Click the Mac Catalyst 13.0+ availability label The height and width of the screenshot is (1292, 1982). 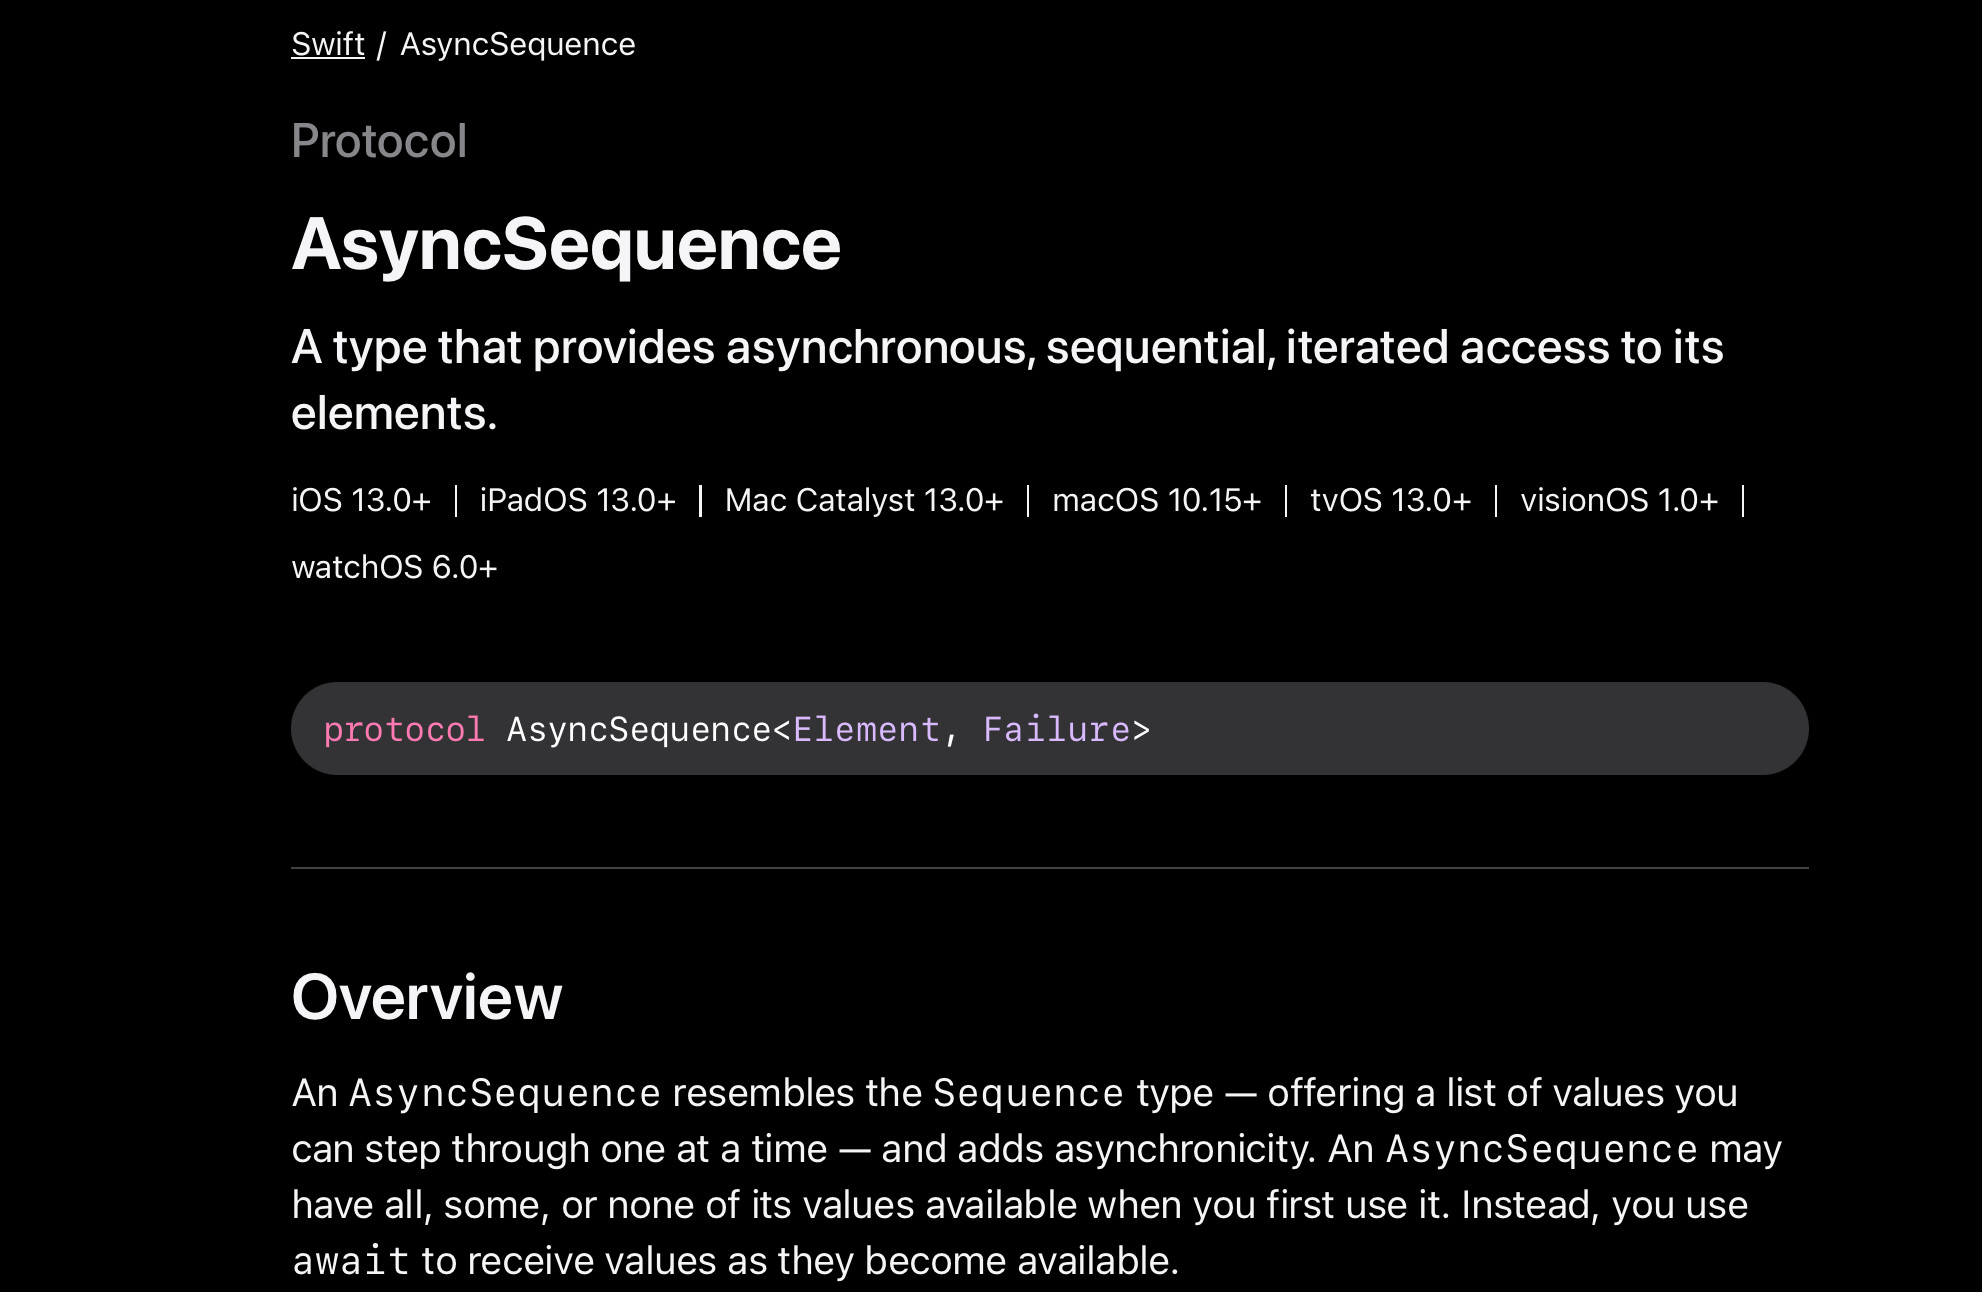point(864,500)
